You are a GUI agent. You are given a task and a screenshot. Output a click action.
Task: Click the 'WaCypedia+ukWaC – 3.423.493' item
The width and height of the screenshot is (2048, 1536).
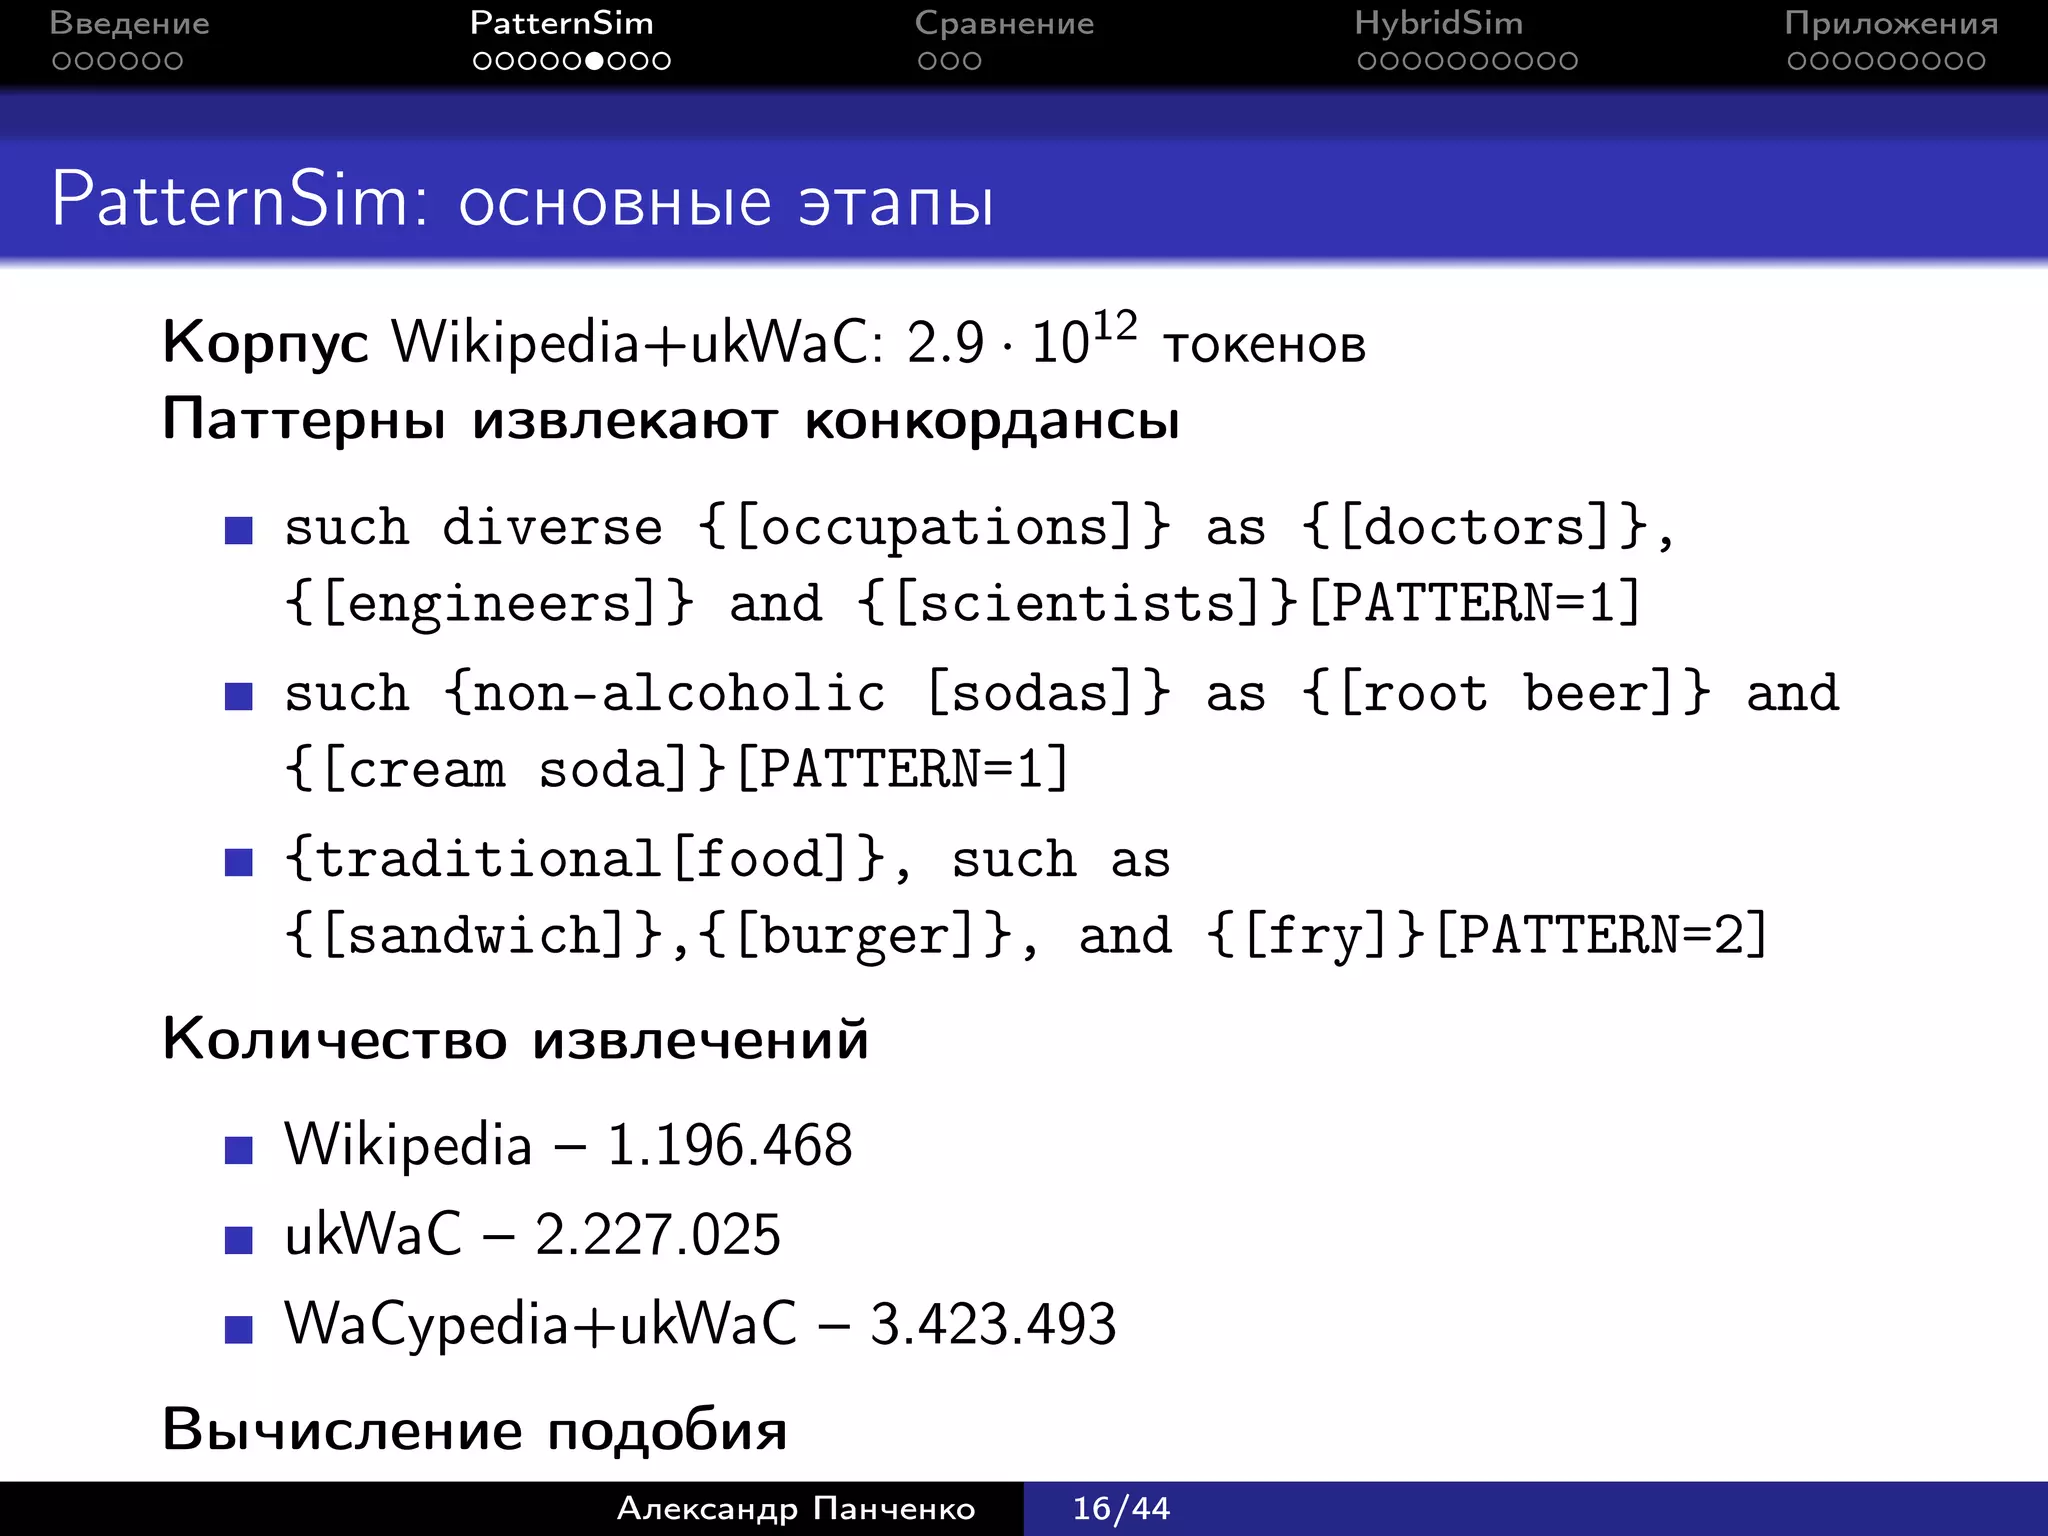tap(700, 1324)
